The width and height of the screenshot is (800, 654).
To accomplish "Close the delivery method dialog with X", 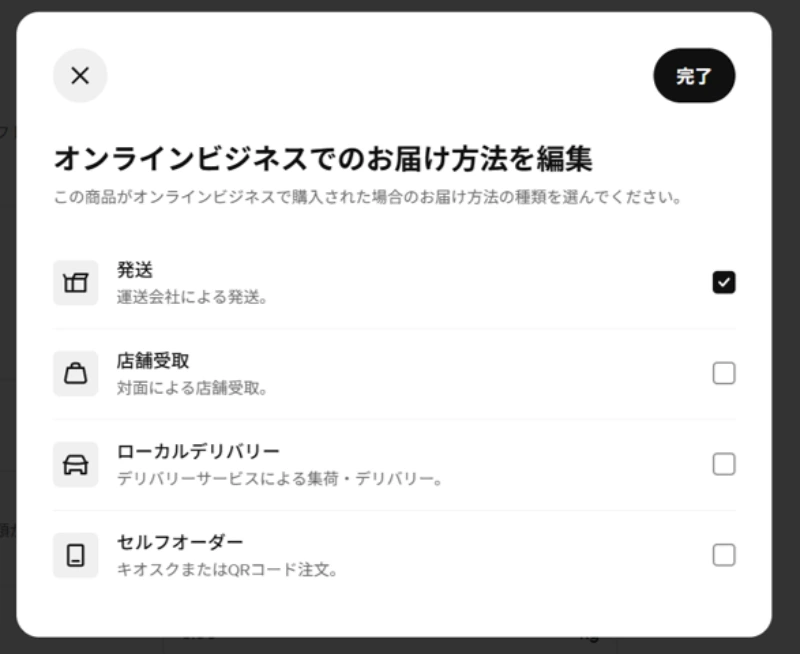I will point(80,76).
